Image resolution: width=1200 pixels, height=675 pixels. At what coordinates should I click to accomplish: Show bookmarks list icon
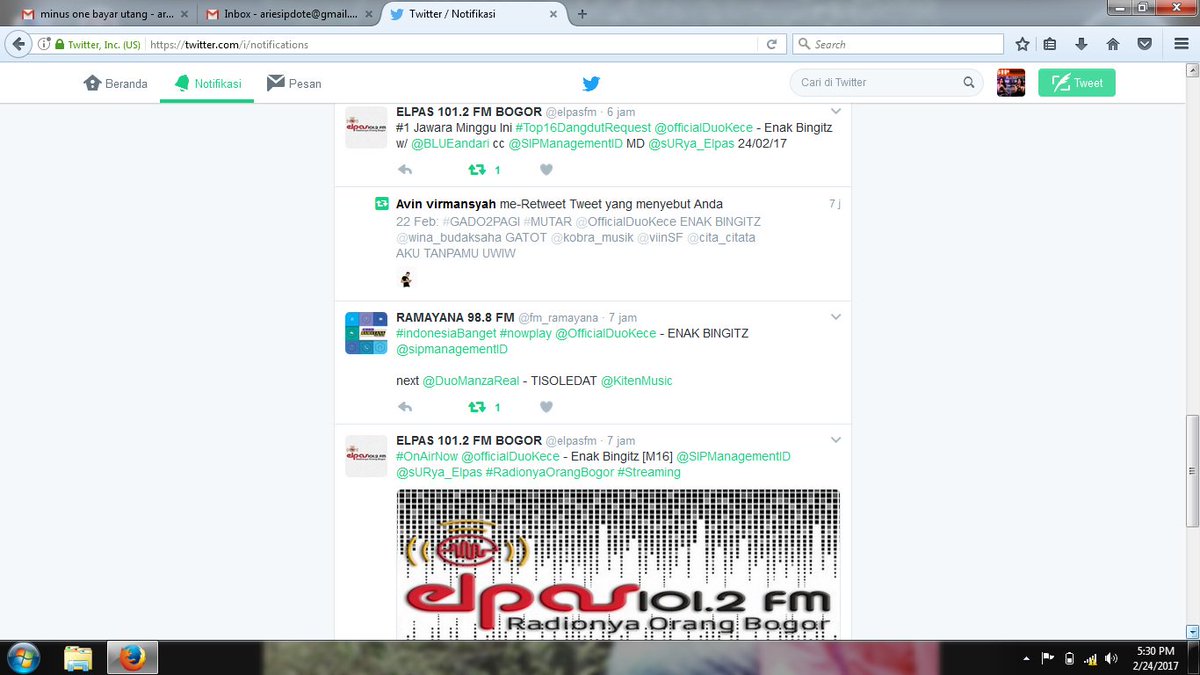tap(1050, 44)
